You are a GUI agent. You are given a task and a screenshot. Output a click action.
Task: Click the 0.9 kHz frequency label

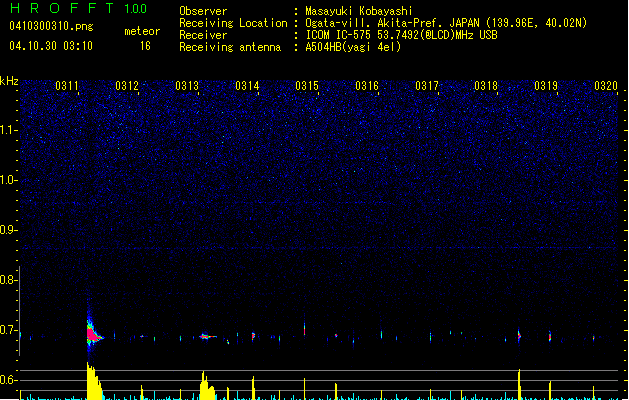[8, 230]
